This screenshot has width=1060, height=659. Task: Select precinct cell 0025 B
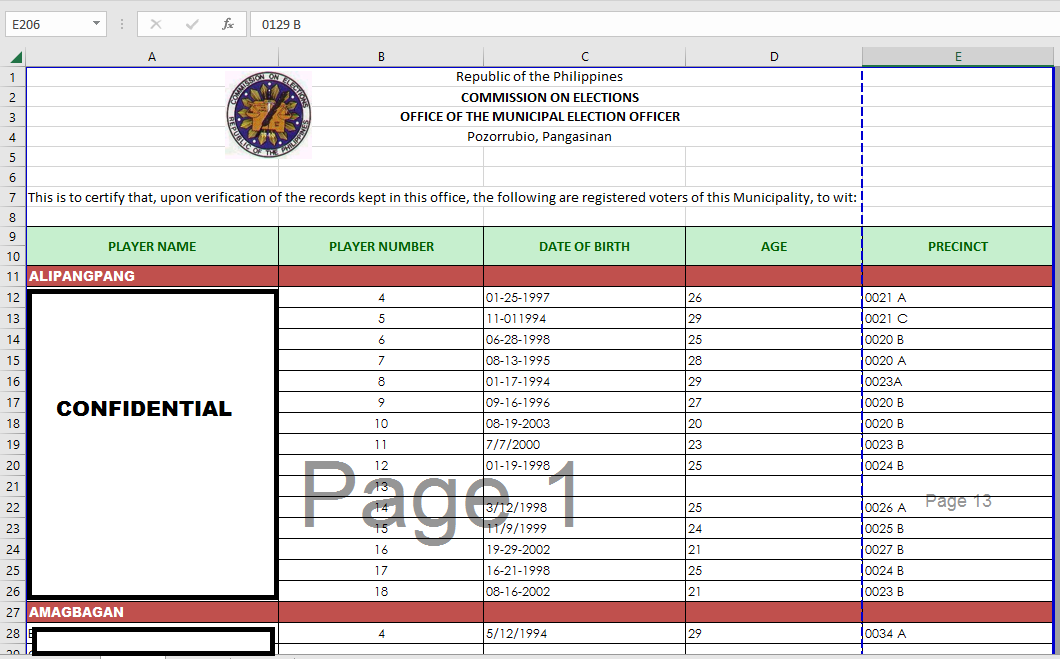(958, 529)
